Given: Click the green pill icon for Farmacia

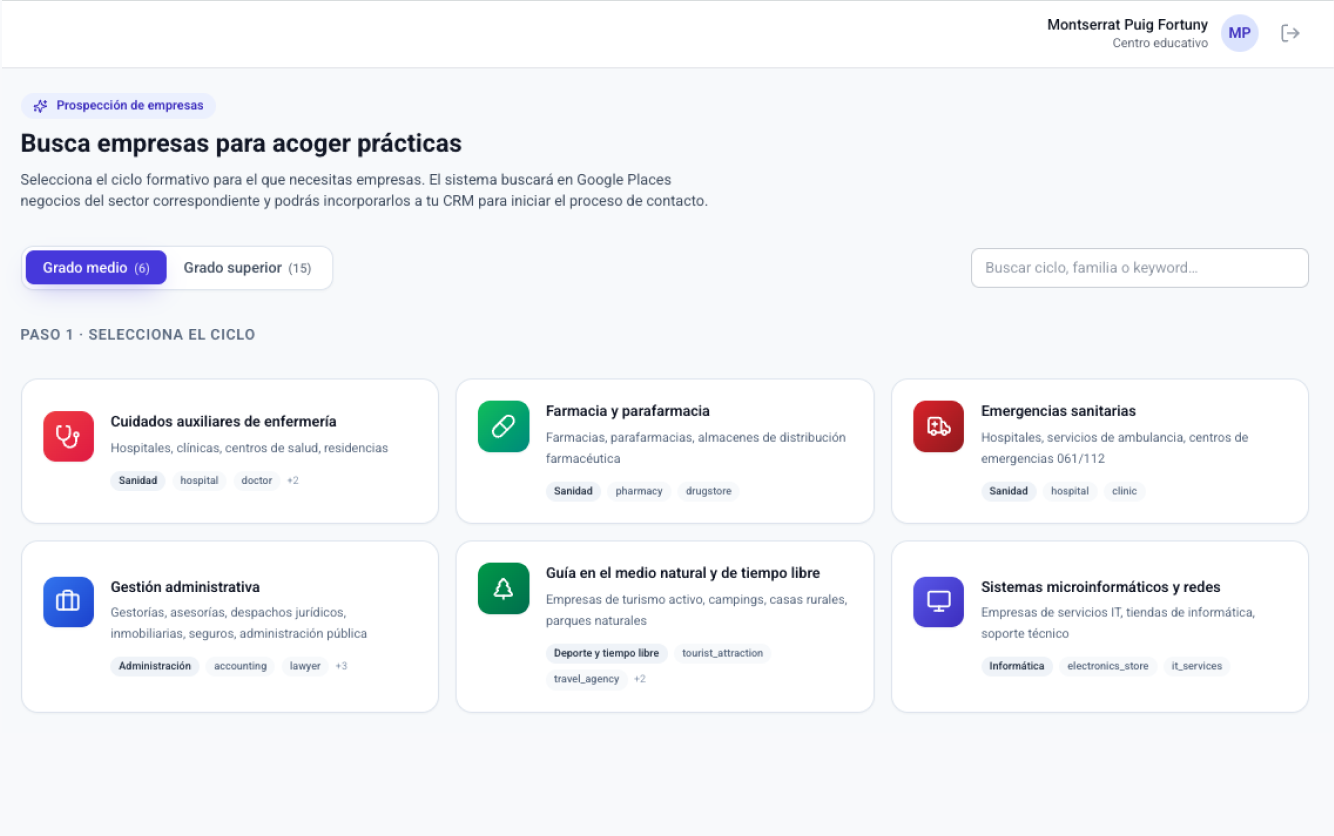Looking at the screenshot, I should tap(504, 426).
